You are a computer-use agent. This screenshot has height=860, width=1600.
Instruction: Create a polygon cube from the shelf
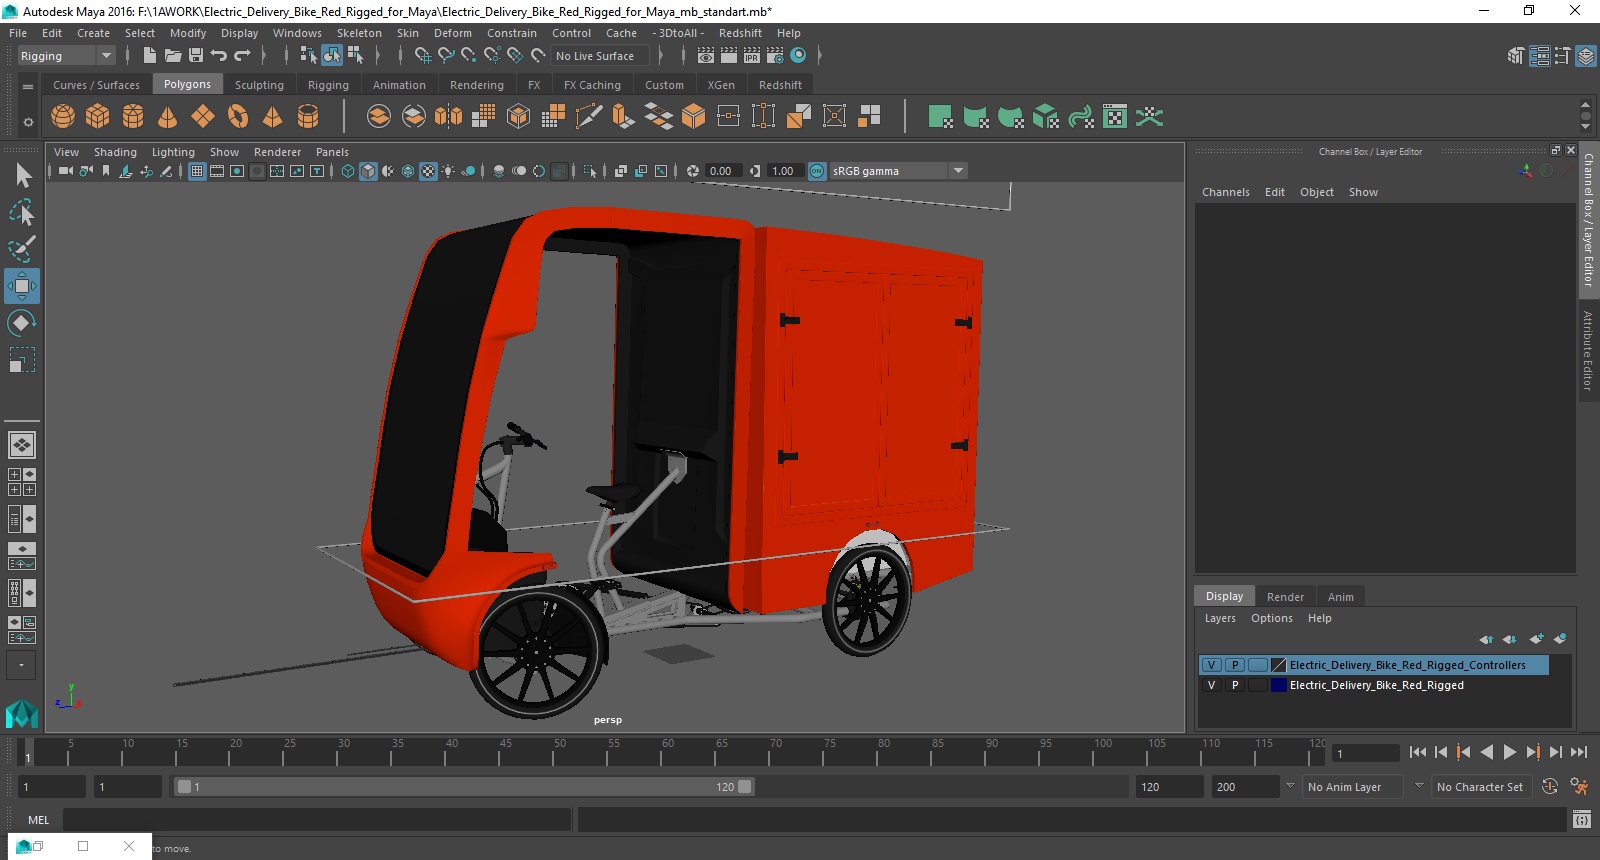tap(98, 117)
